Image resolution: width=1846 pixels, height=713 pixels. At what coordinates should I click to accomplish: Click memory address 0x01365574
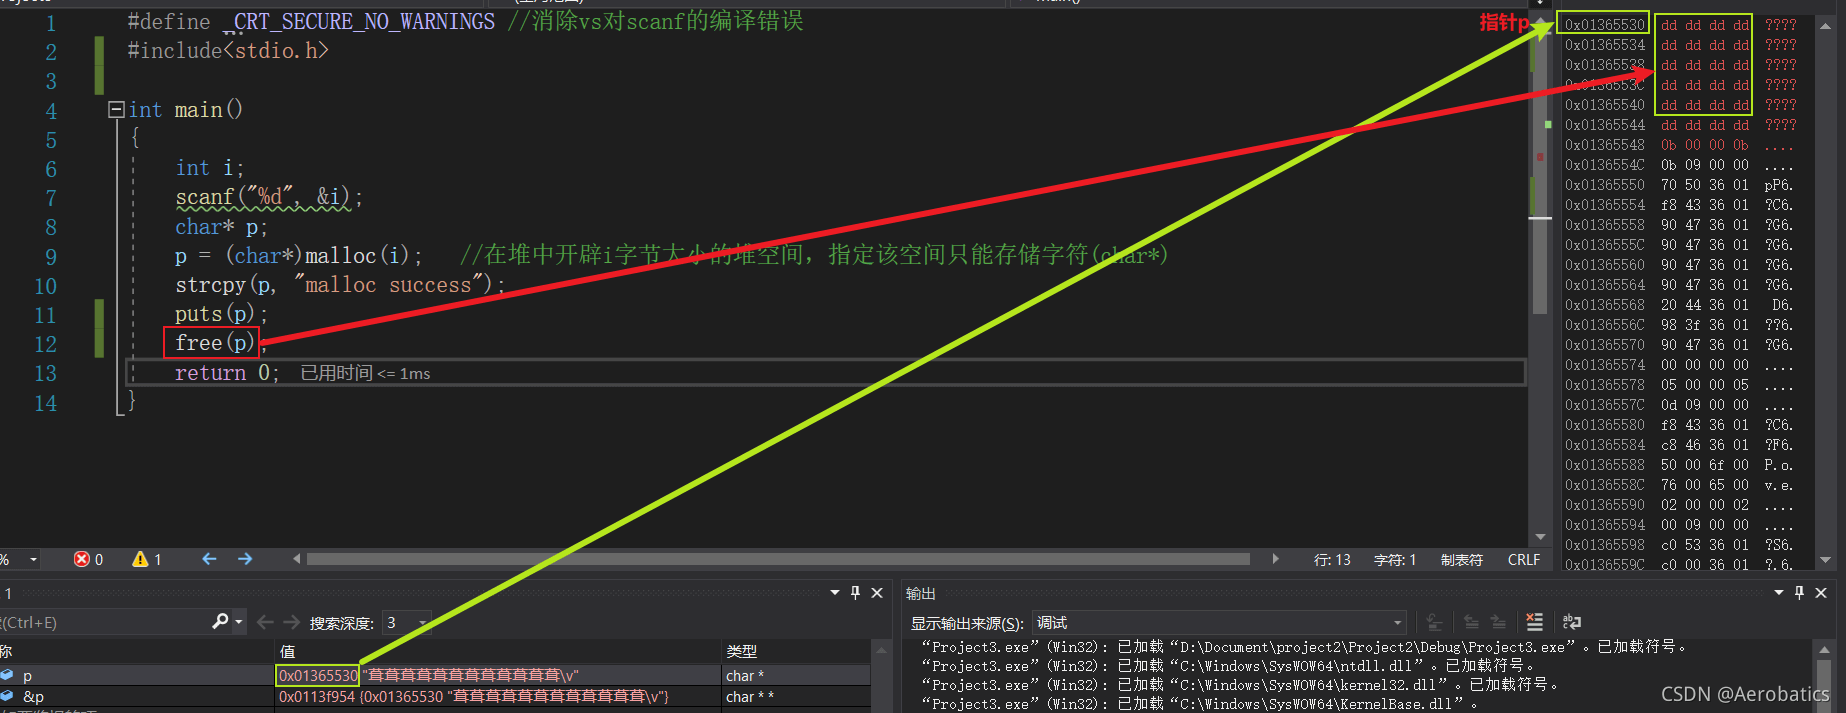pos(1604,365)
